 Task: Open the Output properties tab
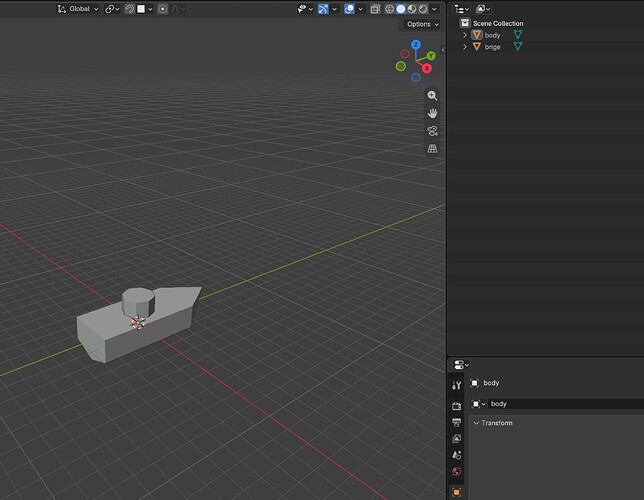click(x=456, y=422)
